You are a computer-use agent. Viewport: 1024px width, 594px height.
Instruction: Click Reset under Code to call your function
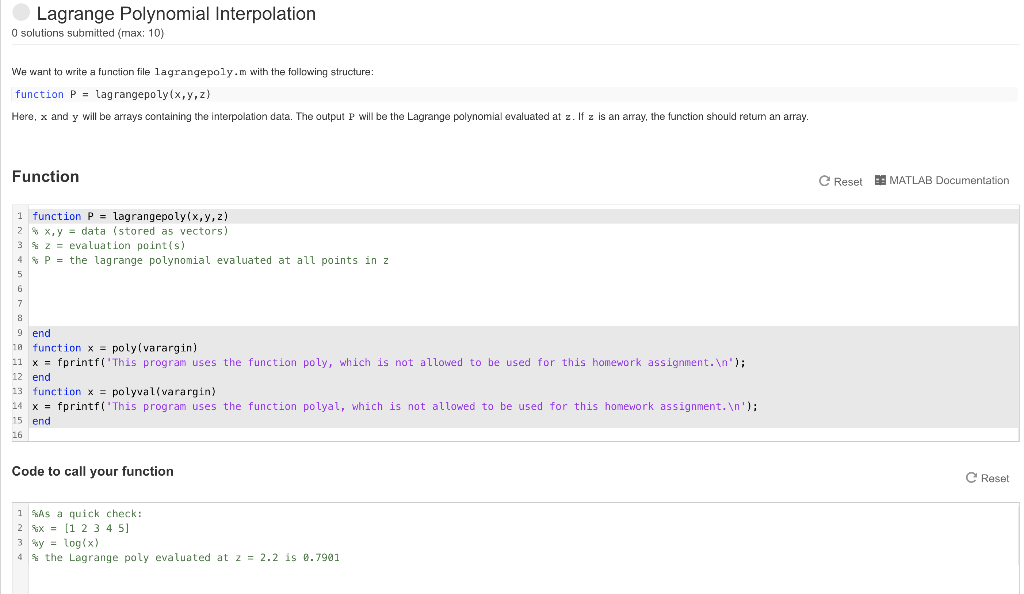[x=988, y=478]
